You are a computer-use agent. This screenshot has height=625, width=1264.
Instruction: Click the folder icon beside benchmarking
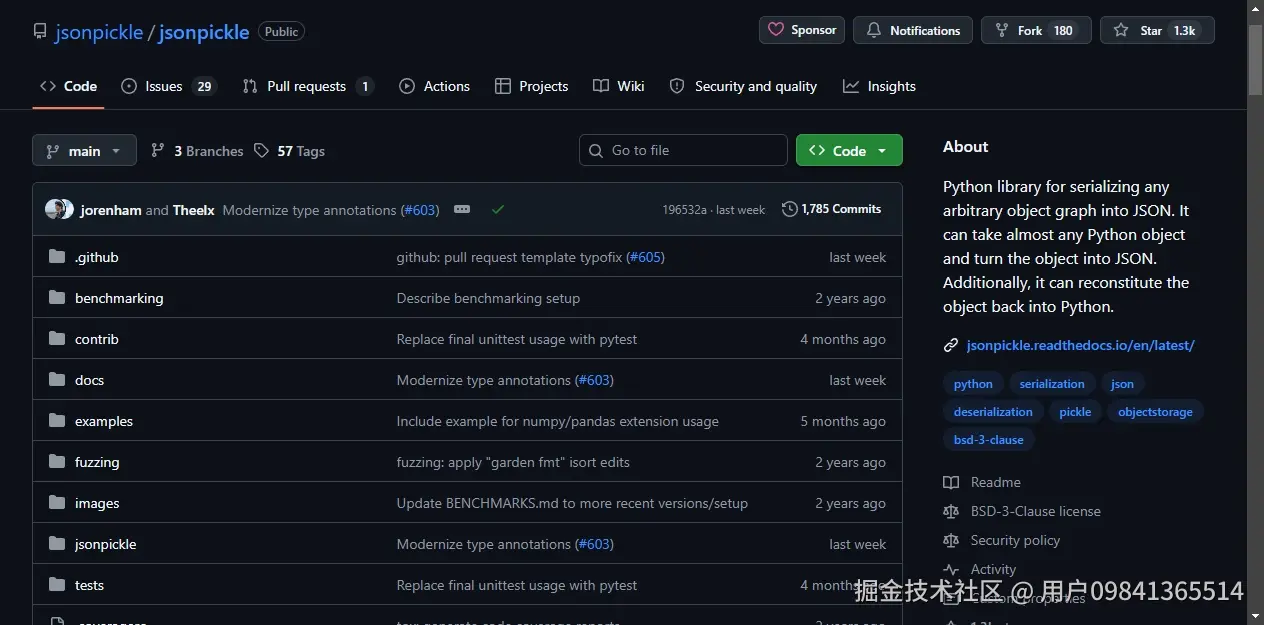click(x=57, y=298)
